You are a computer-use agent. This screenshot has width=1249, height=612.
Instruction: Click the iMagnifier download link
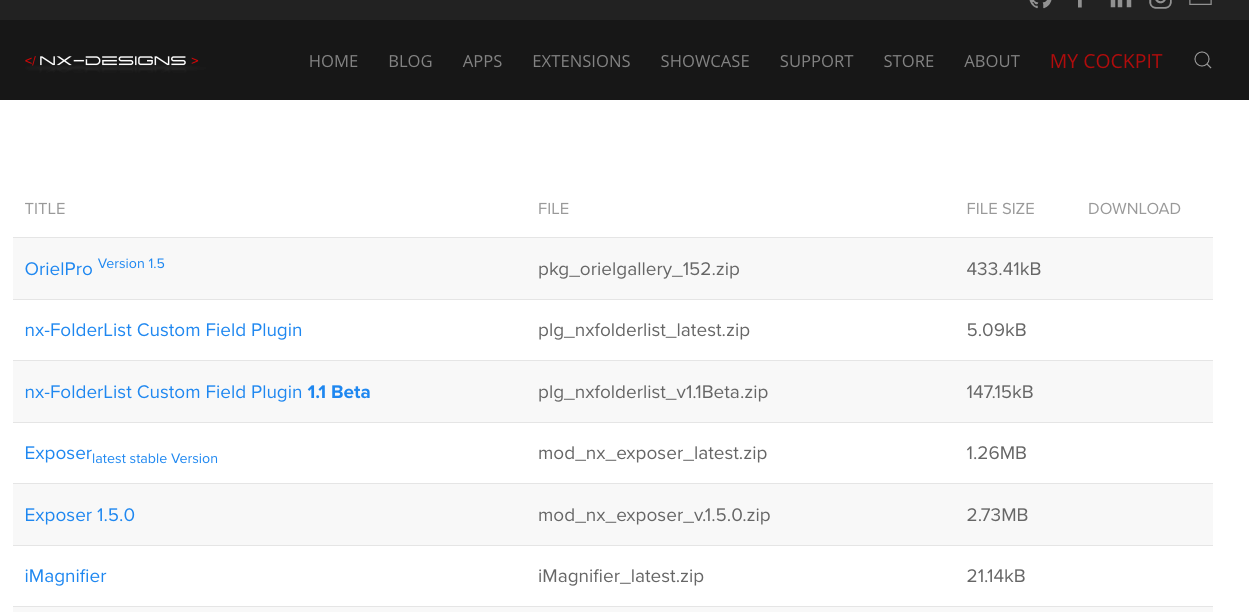point(65,576)
